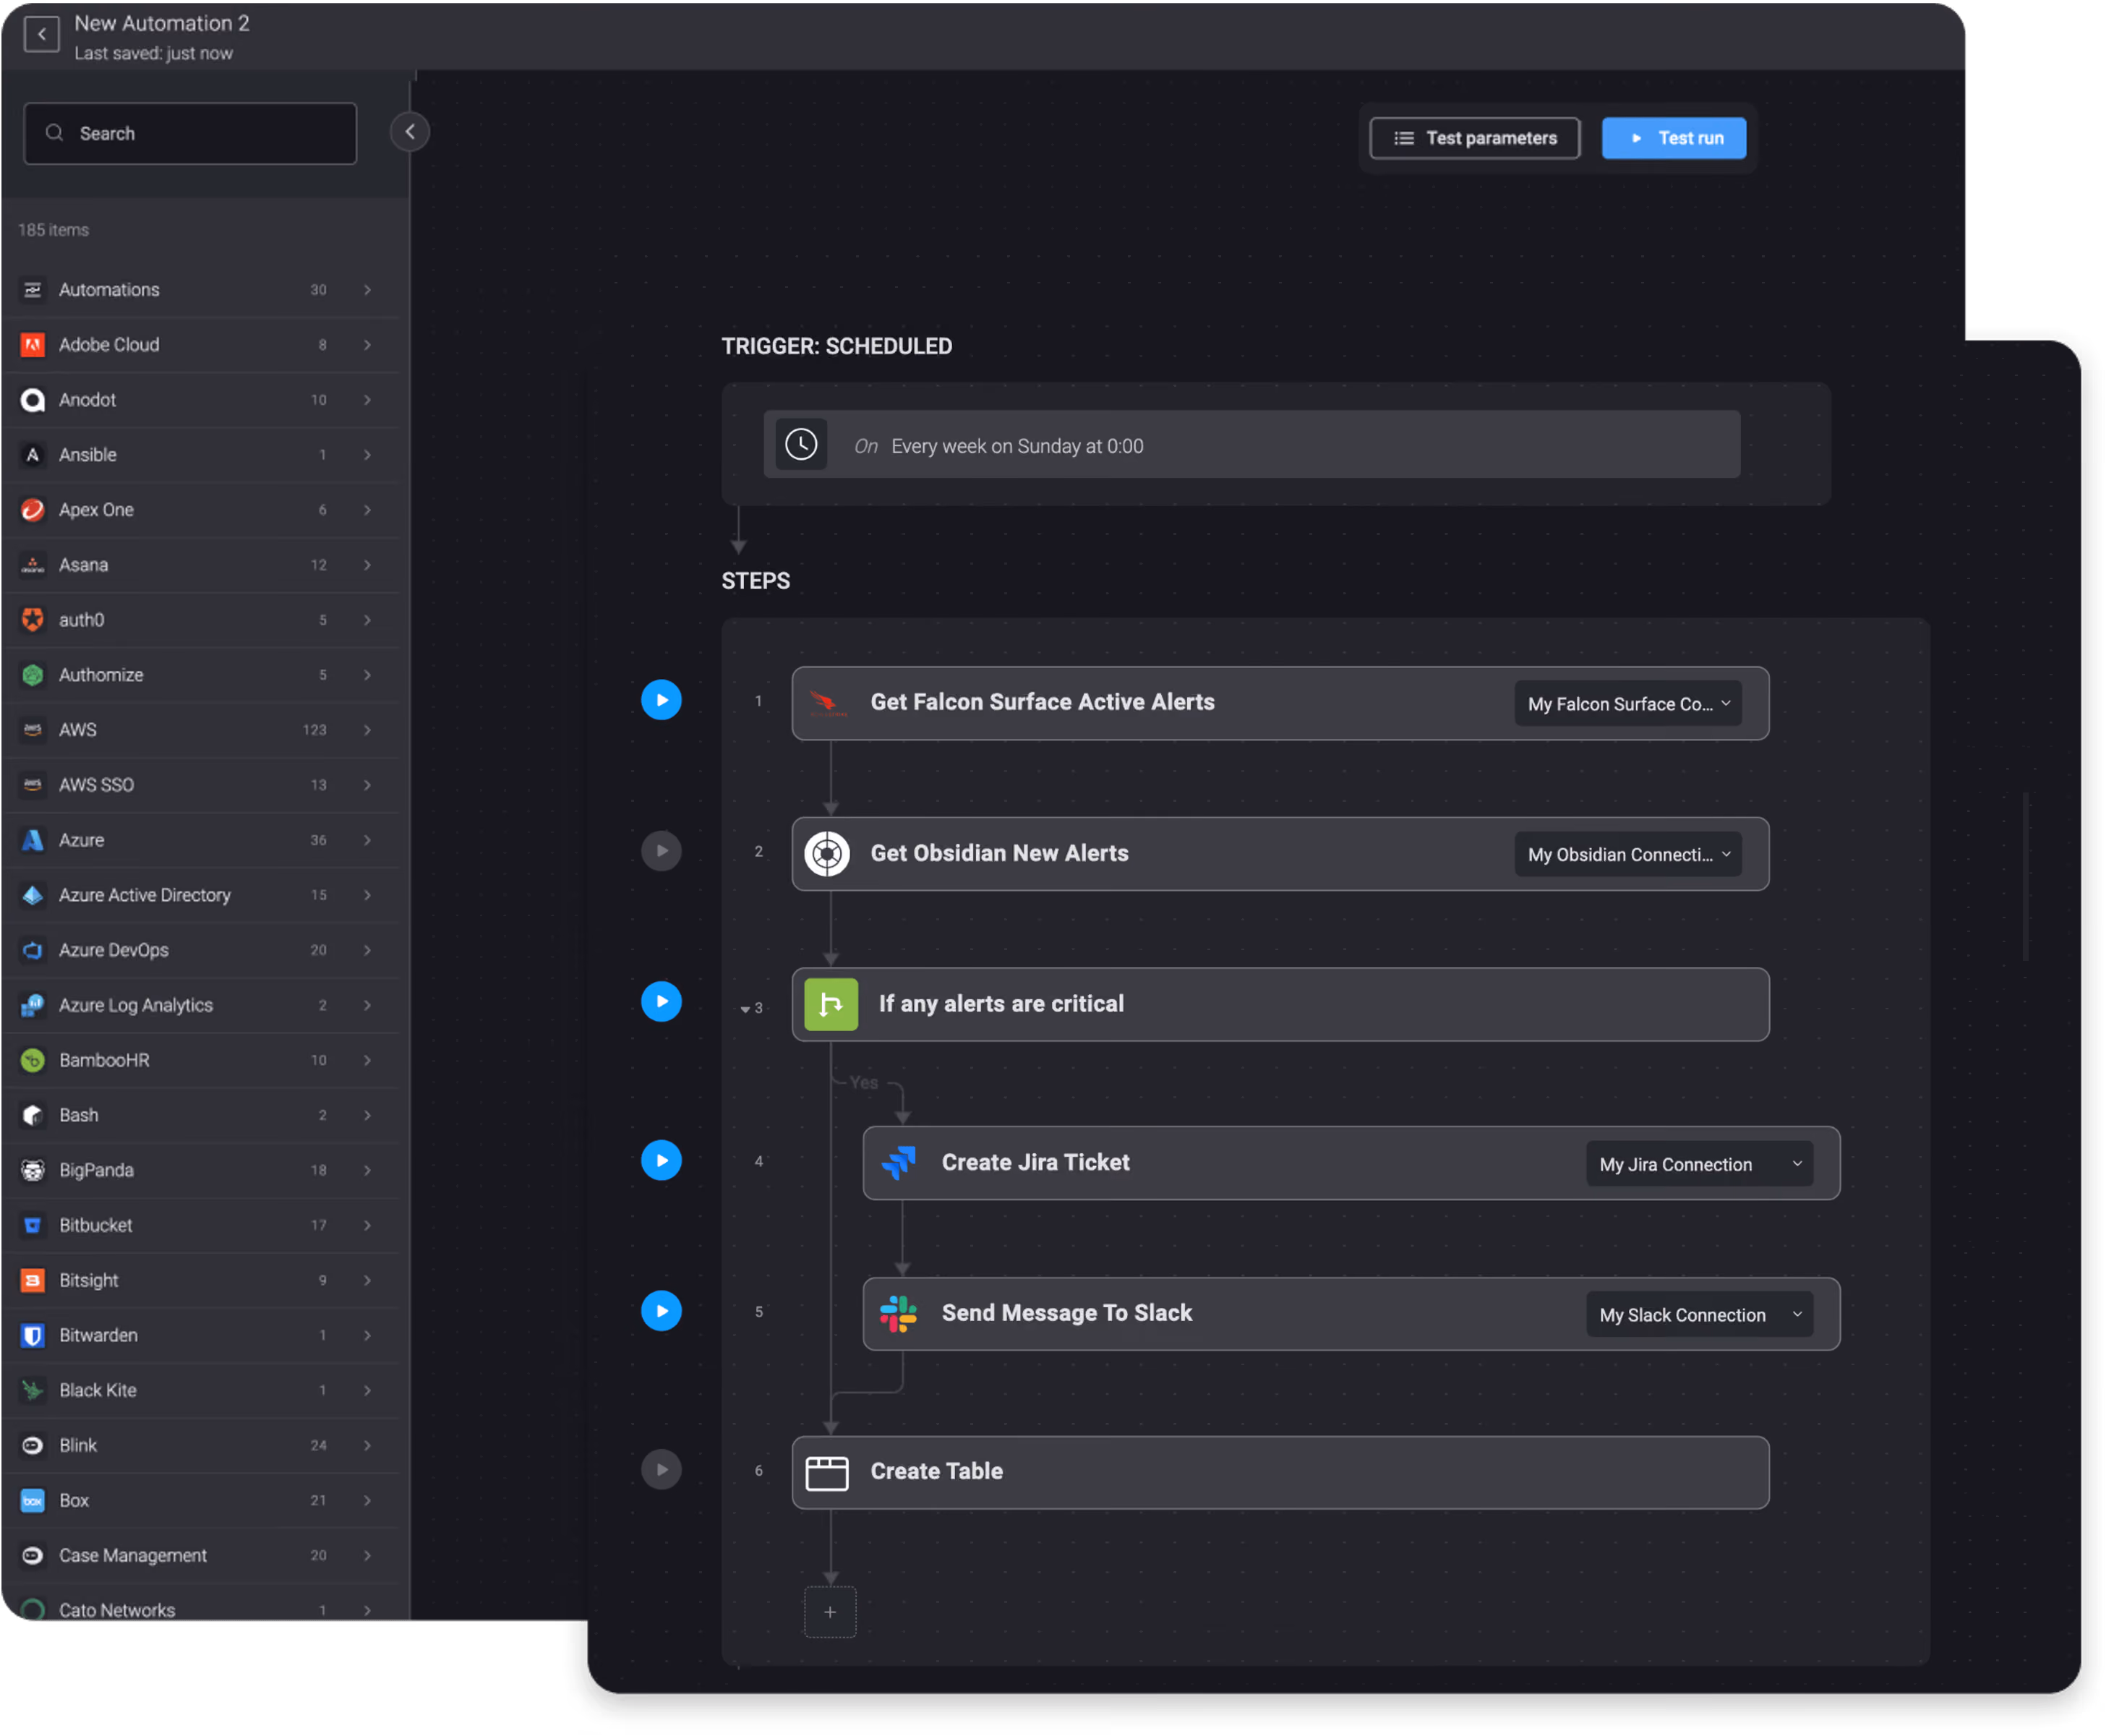The image size is (2114, 1736).
Task: Select the Create Table step card
Action: pos(1280,1473)
